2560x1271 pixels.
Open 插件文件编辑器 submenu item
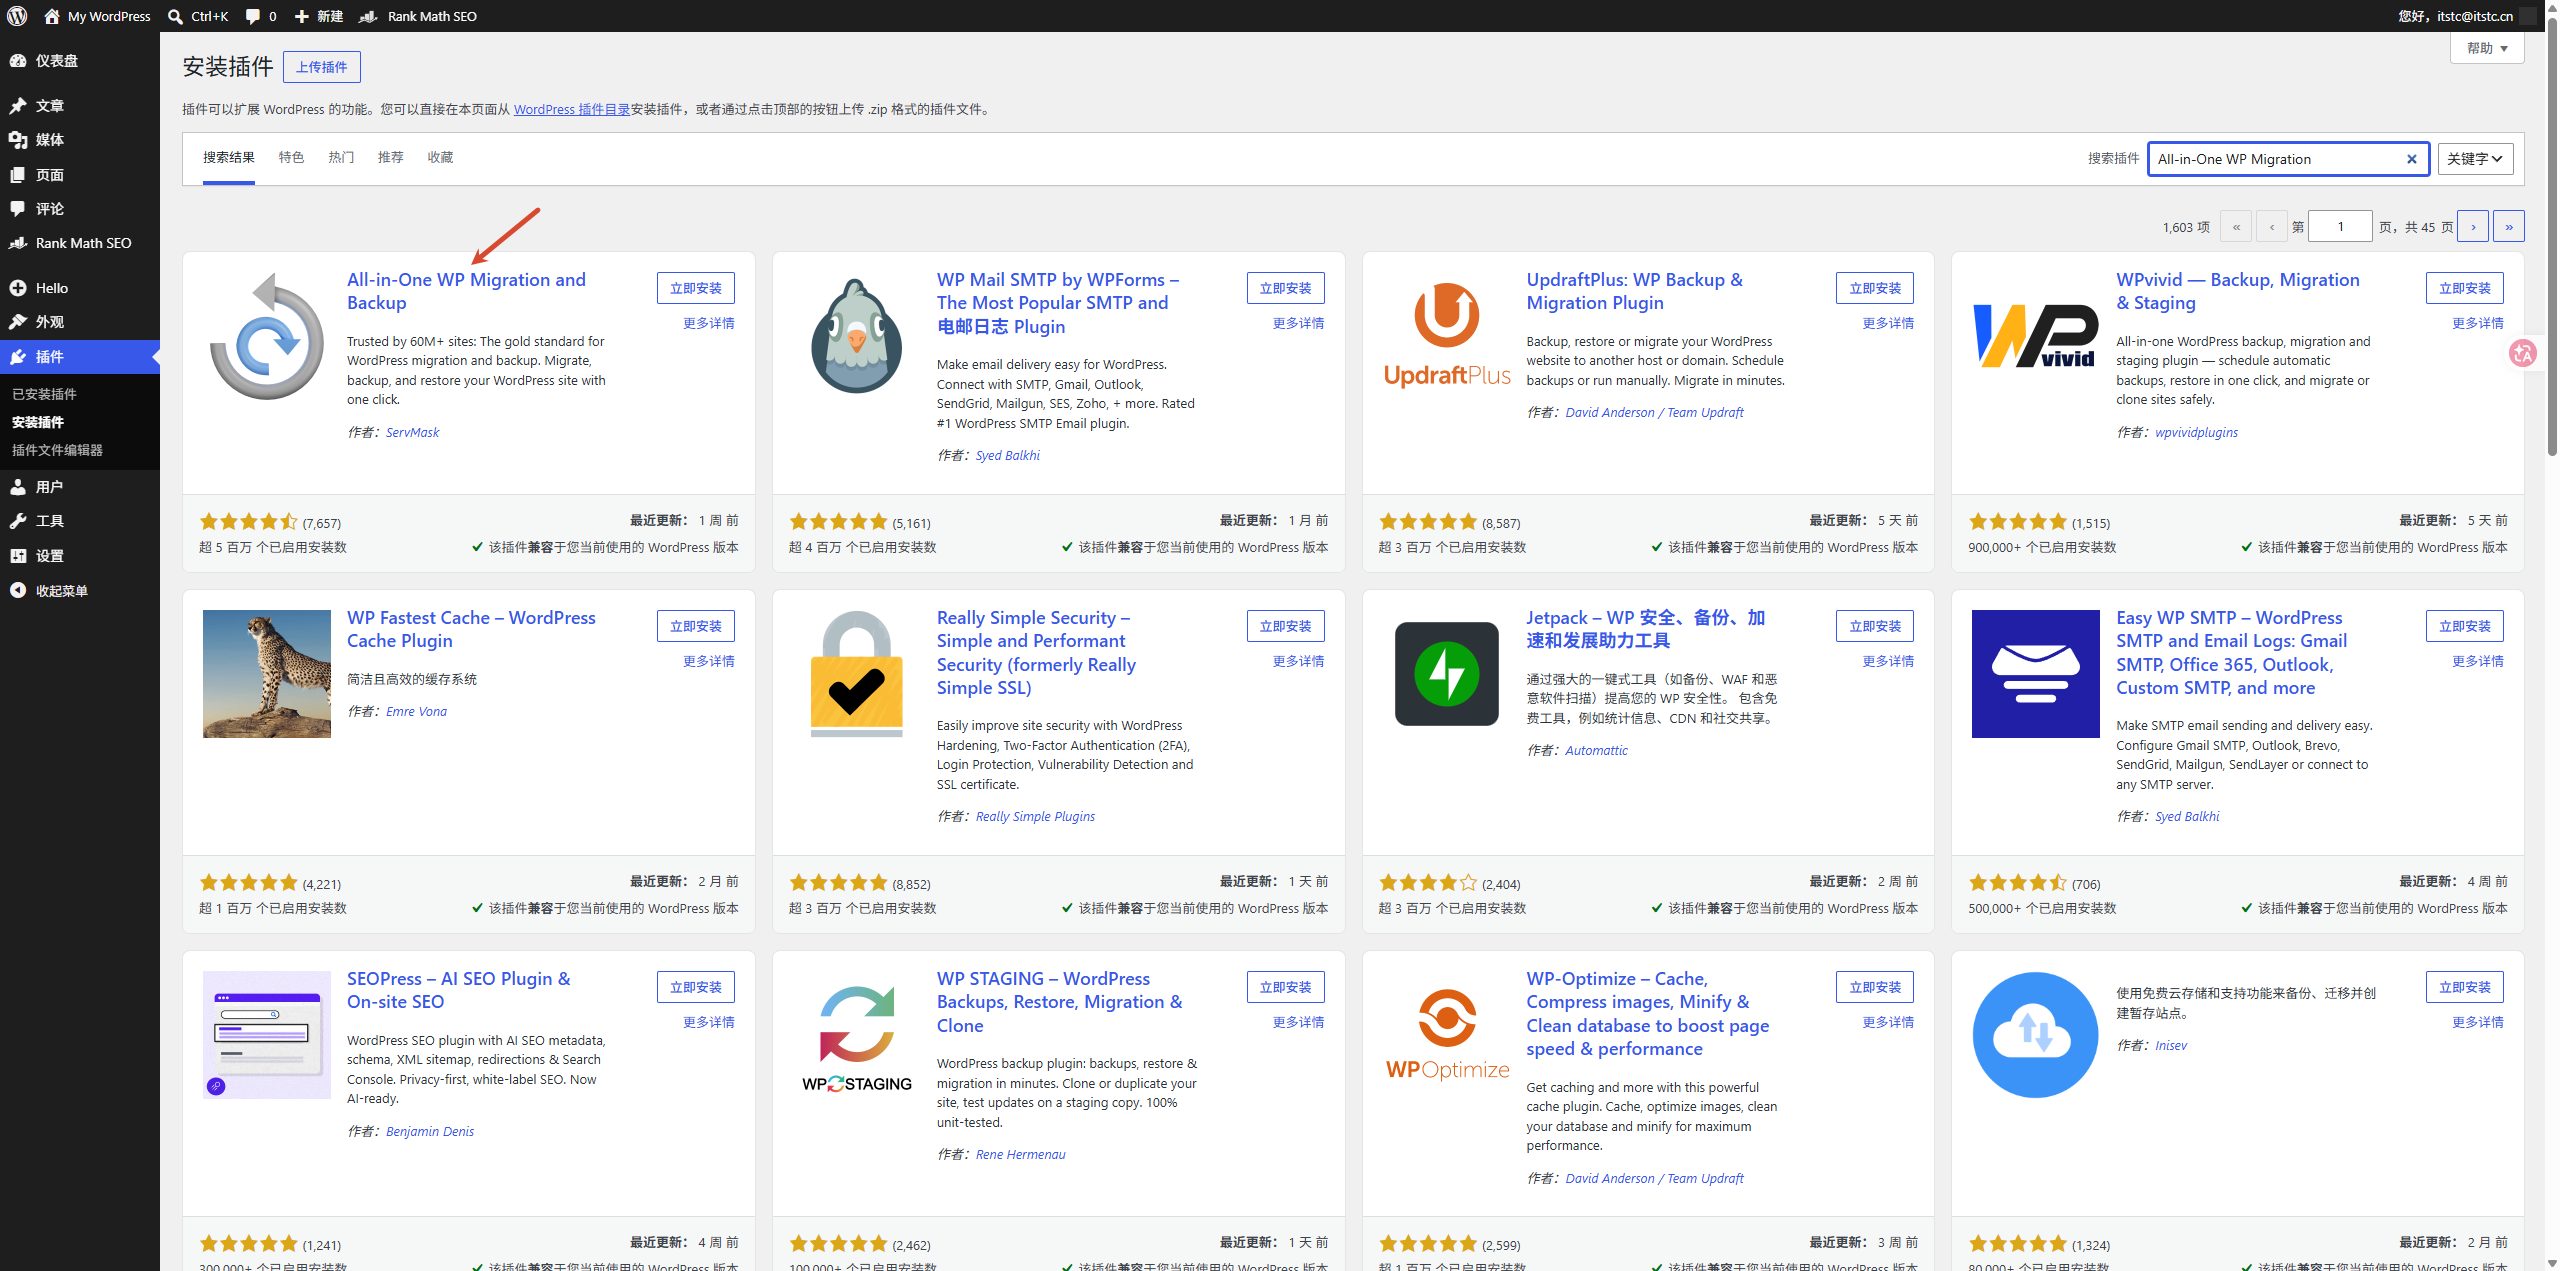click(57, 450)
